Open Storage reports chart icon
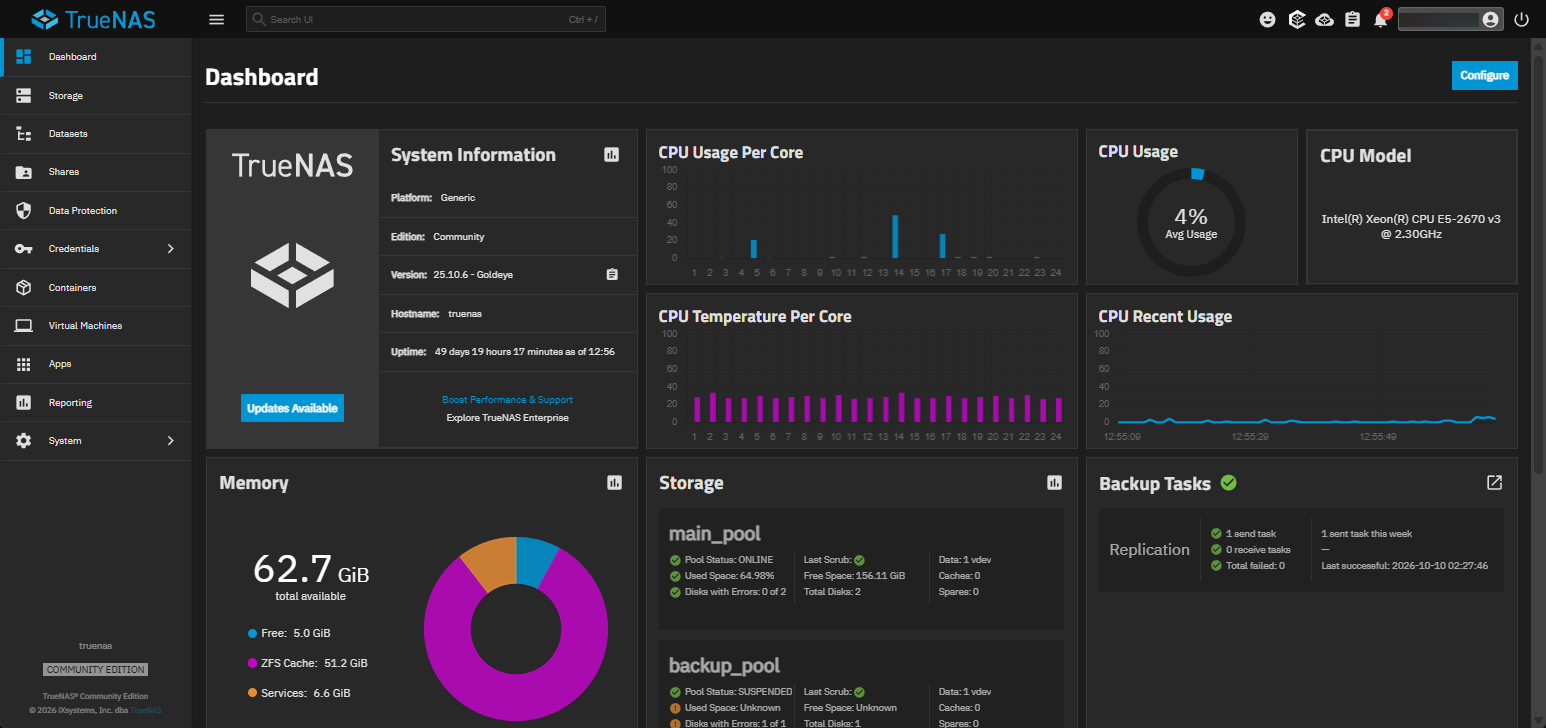1546x728 pixels. point(1054,482)
